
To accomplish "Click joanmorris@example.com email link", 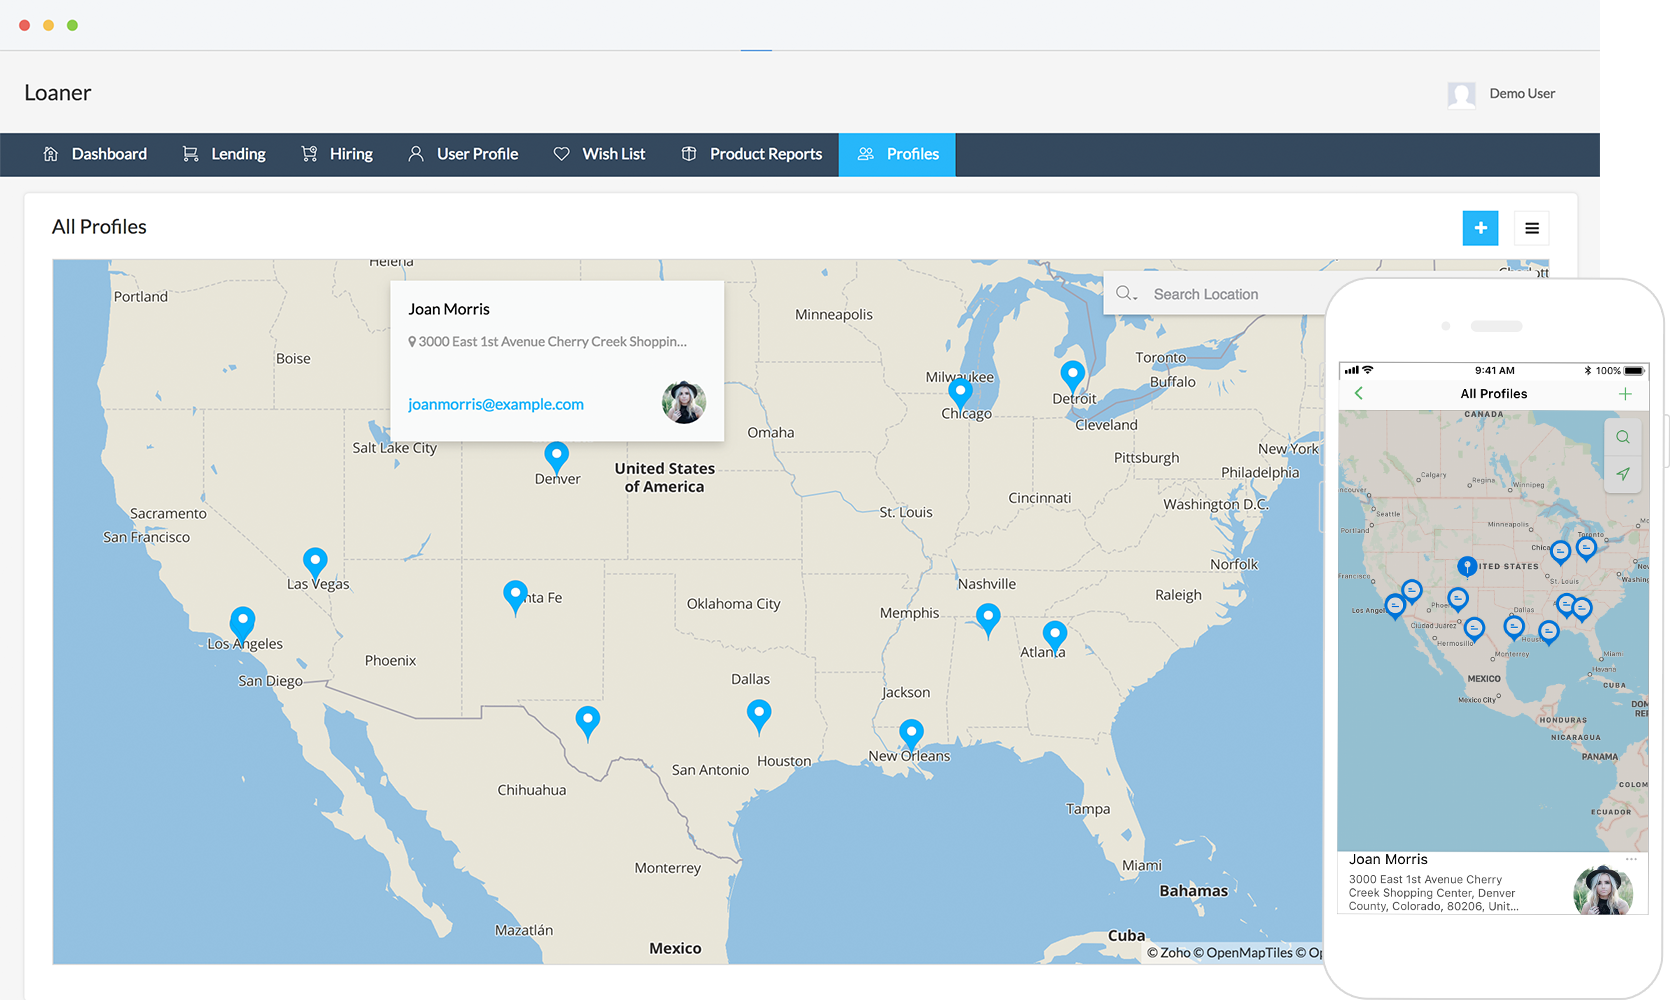I will (x=496, y=404).
